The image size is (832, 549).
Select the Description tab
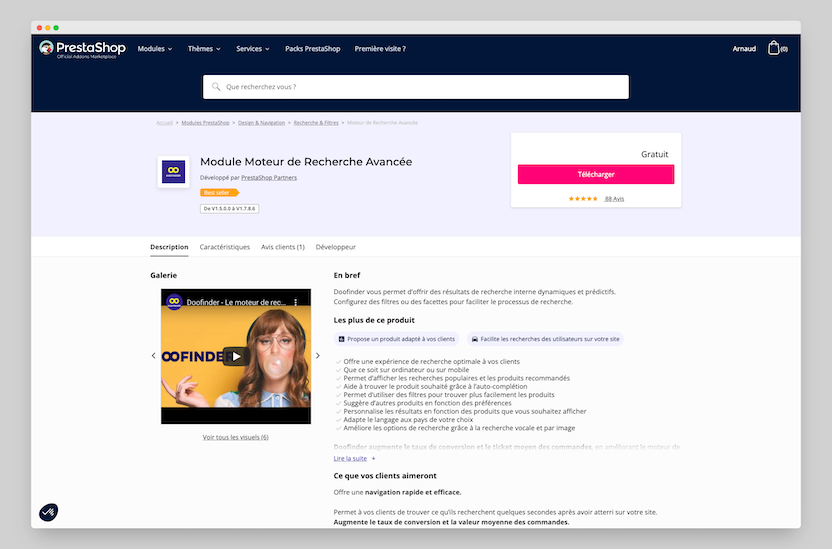point(169,247)
